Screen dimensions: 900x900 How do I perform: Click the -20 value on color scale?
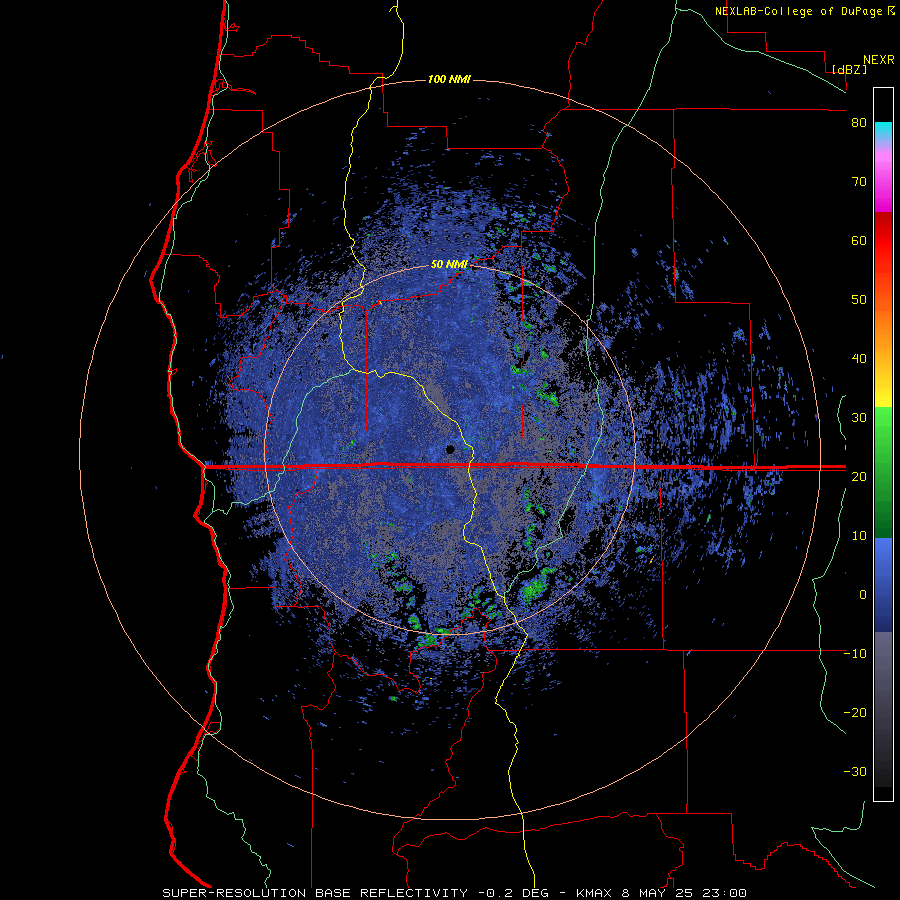tap(855, 712)
